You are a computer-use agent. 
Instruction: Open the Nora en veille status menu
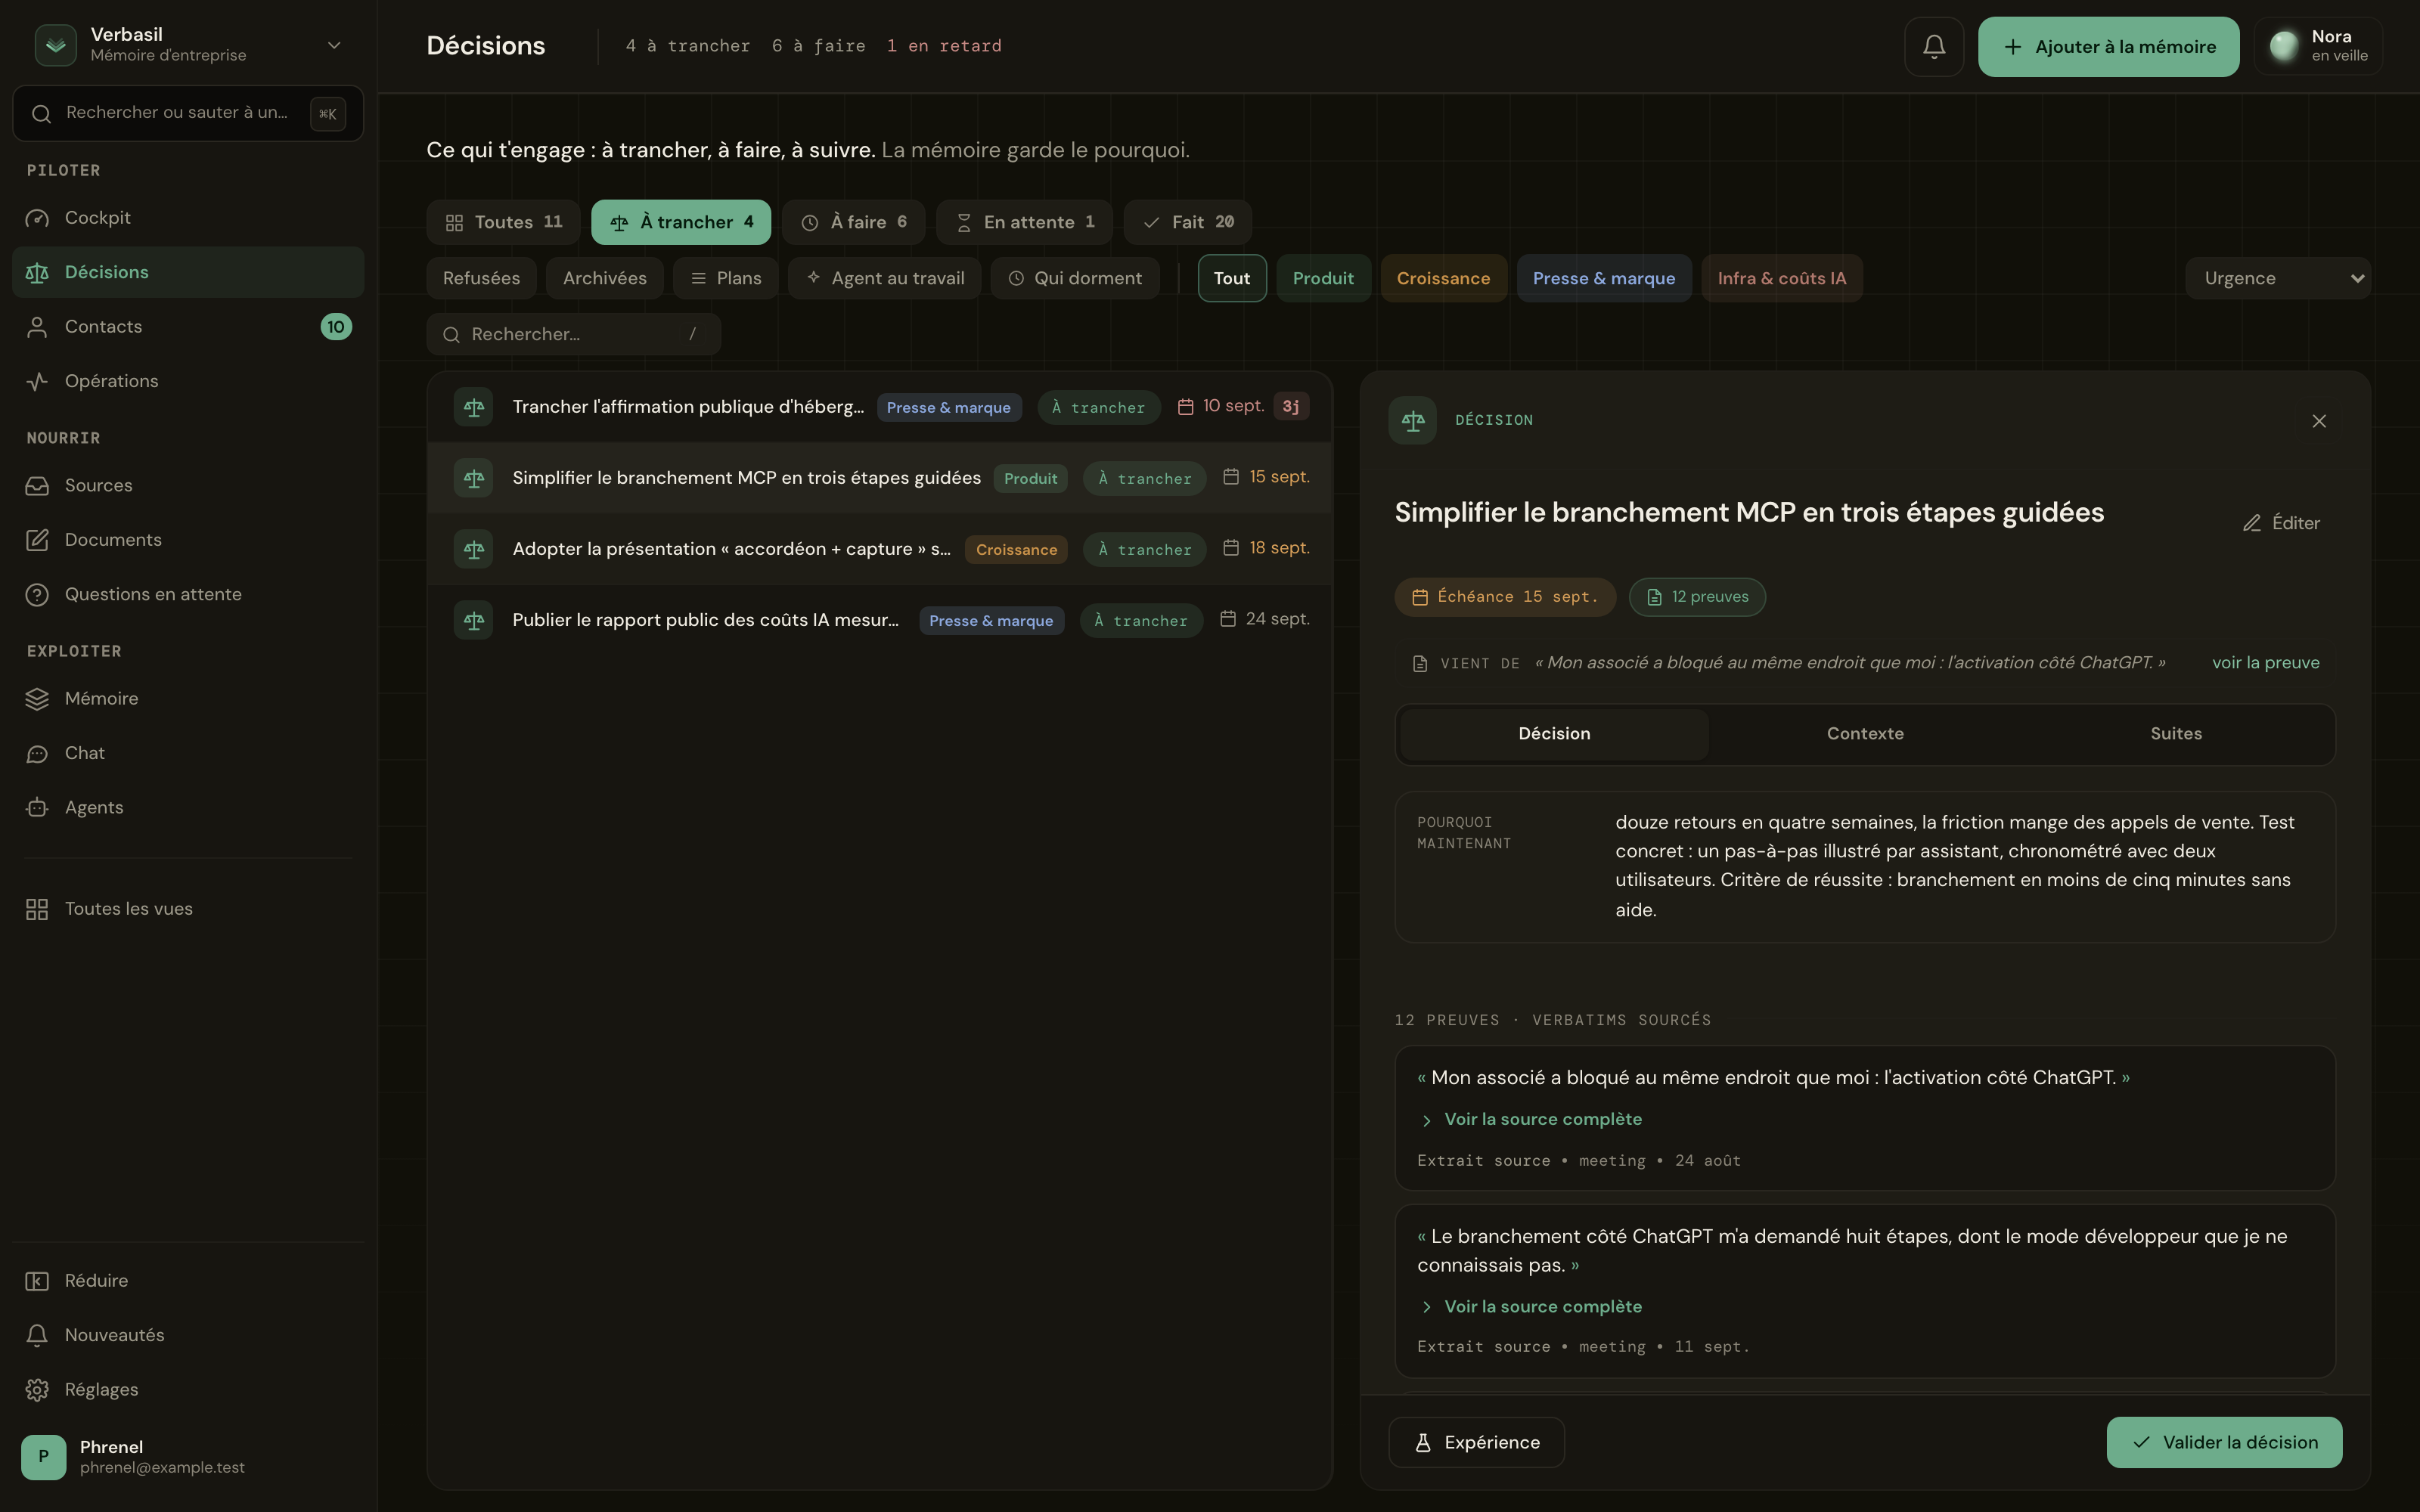(x=2318, y=46)
